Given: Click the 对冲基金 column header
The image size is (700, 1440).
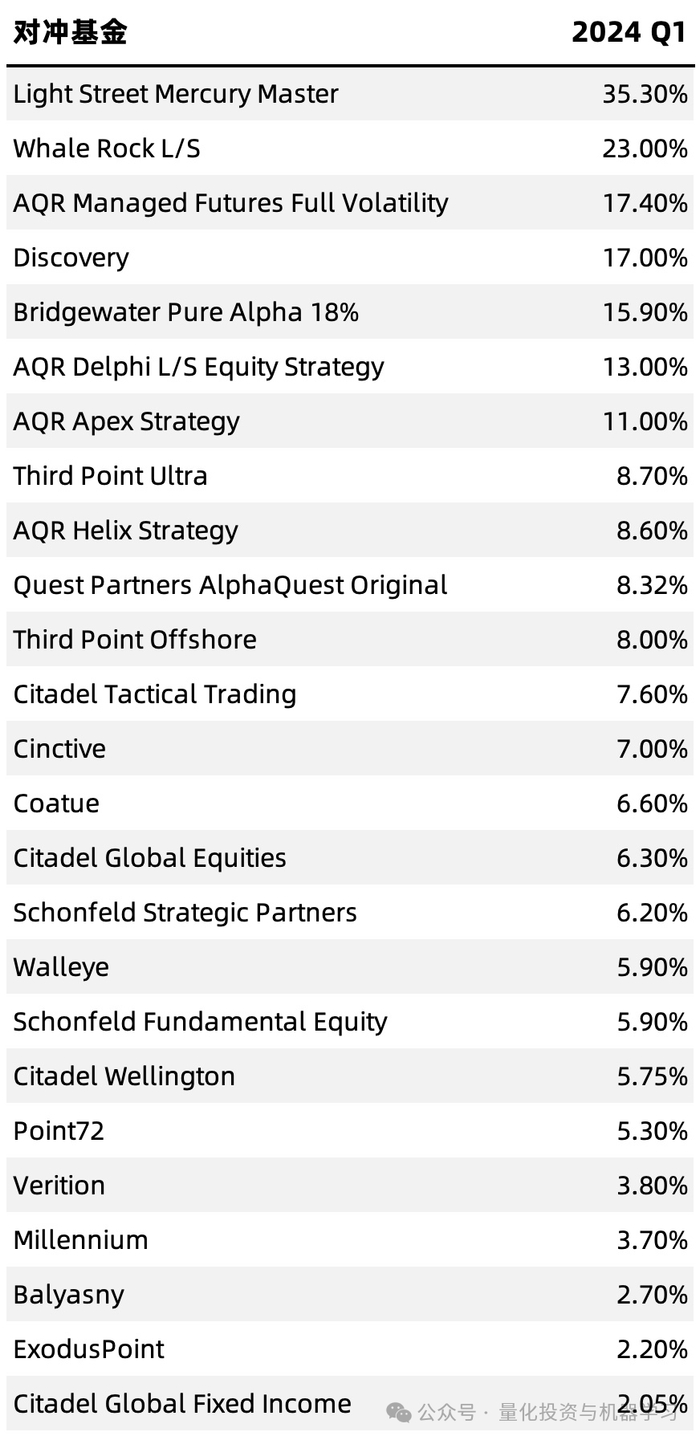Looking at the screenshot, I should [70, 32].
